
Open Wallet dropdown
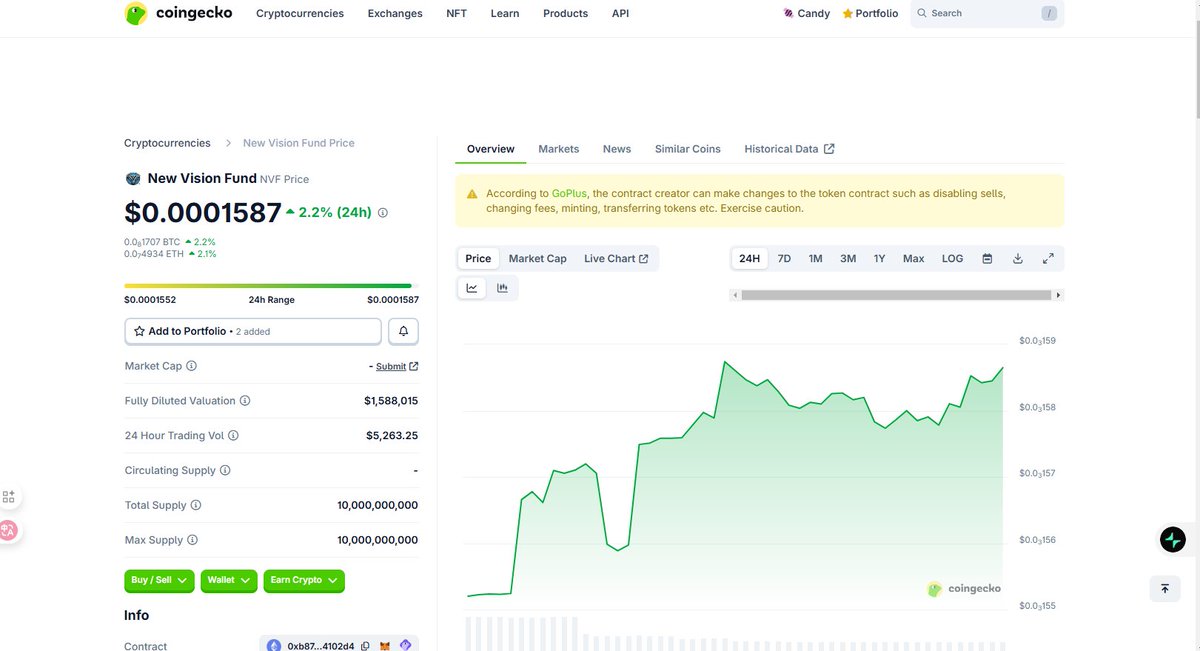(x=229, y=580)
